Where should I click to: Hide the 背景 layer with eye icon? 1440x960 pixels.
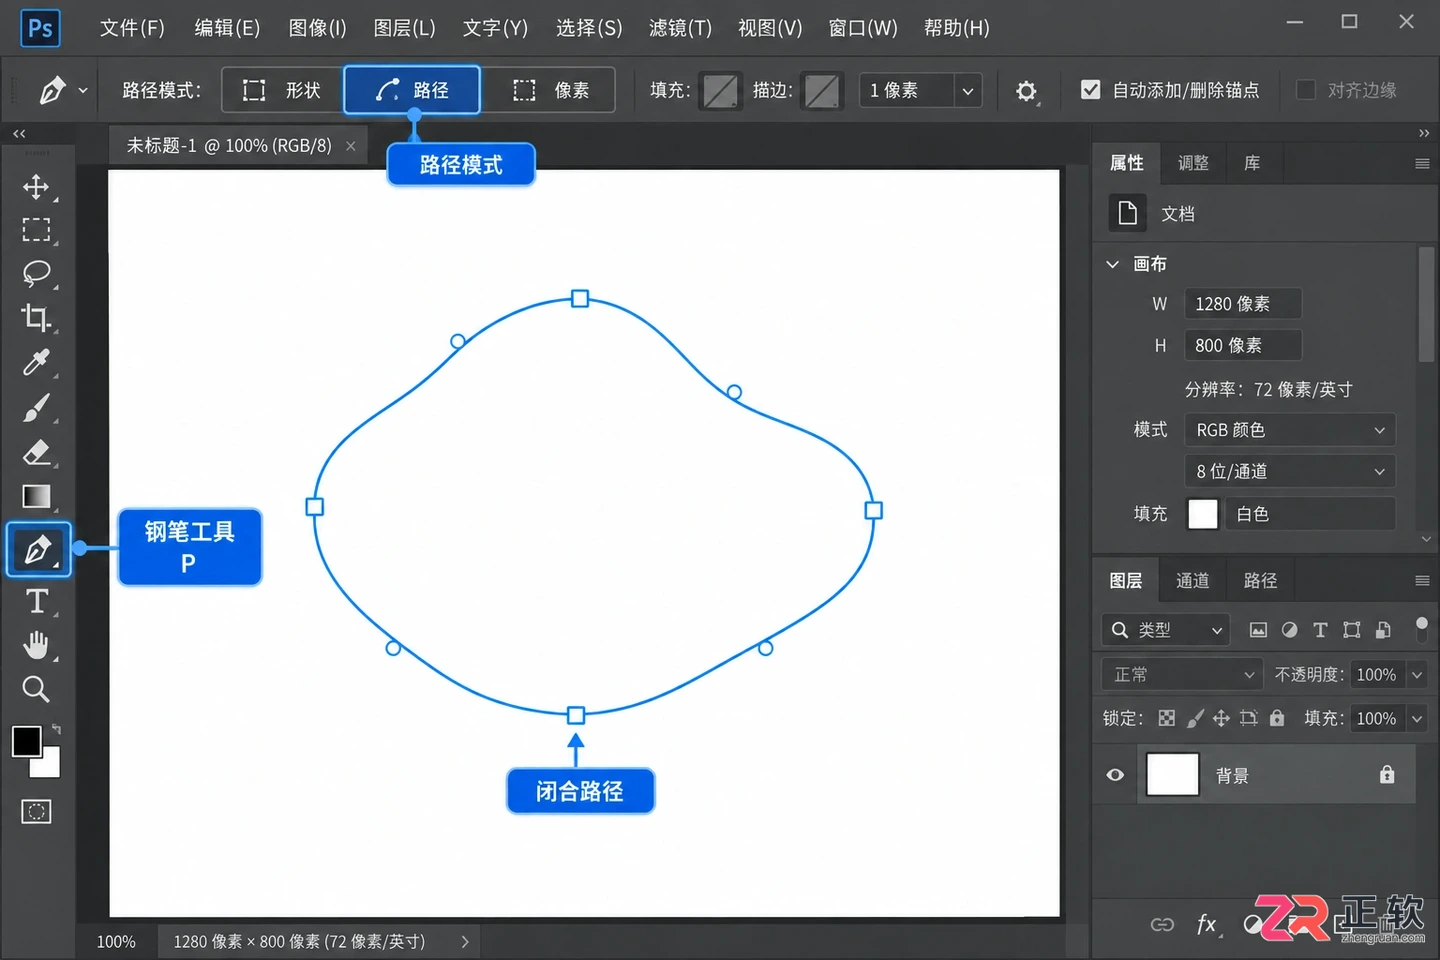click(x=1115, y=775)
